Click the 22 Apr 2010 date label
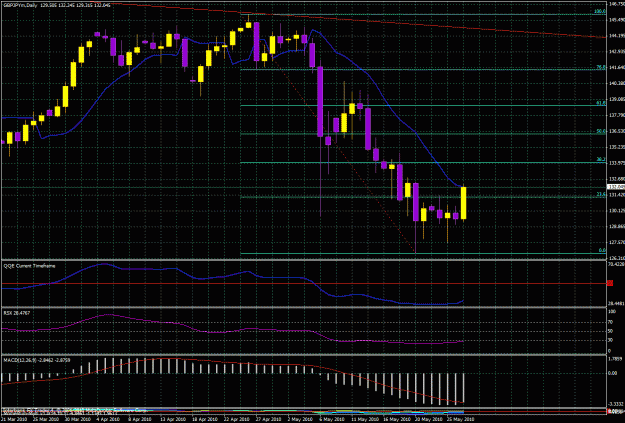 click(x=237, y=419)
